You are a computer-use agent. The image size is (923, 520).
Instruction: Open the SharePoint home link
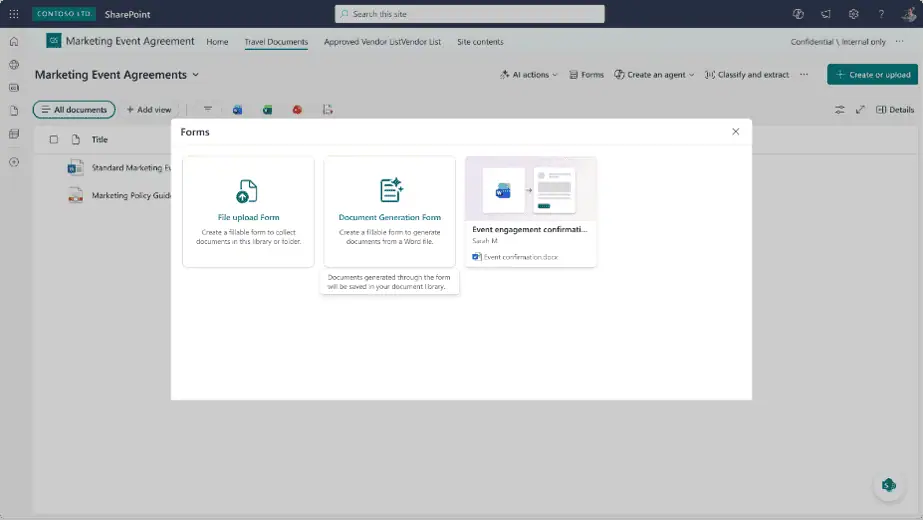coord(127,14)
